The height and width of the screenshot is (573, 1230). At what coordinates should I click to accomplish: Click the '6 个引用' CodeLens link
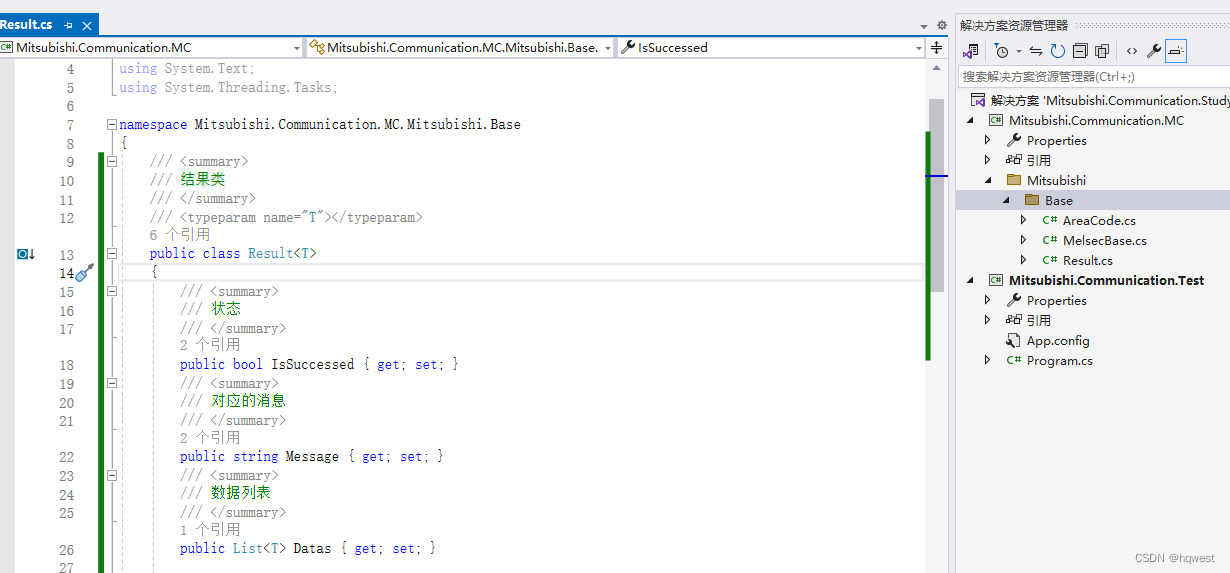180,235
